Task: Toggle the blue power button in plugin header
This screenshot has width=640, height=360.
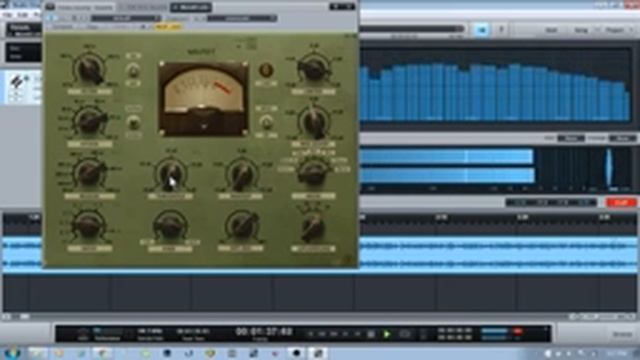Action: [52, 18]
